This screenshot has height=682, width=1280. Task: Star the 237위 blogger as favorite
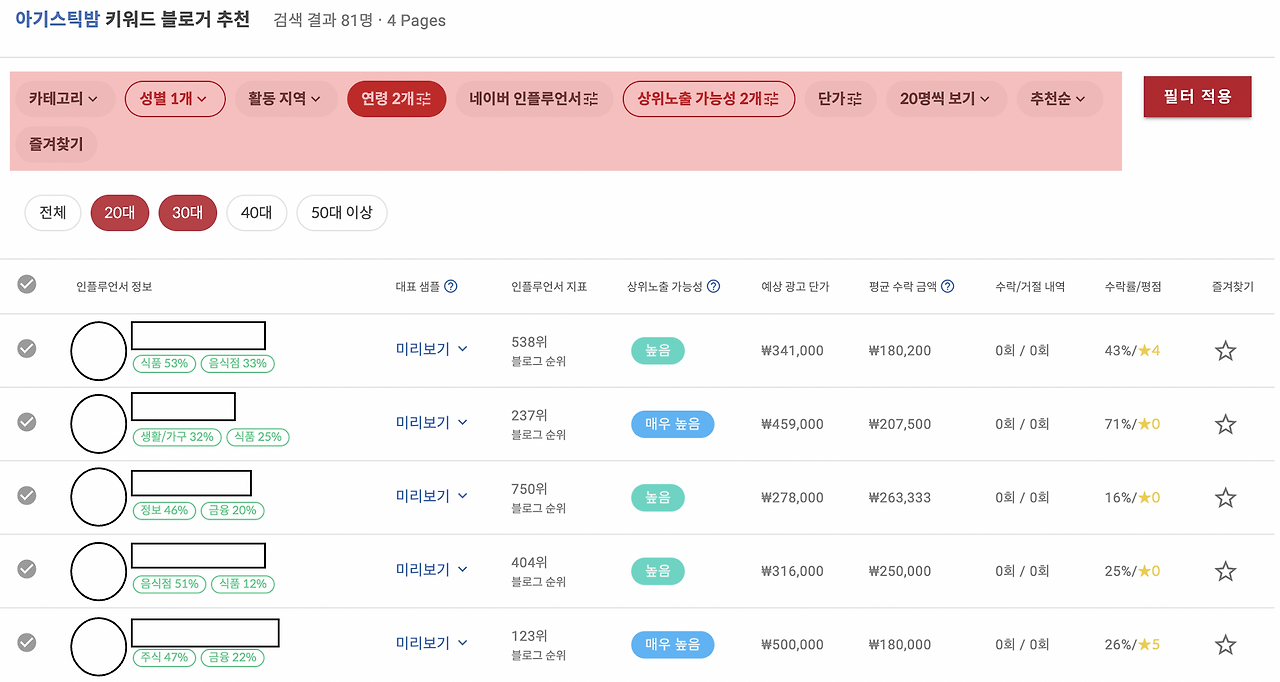[1225, 423]
